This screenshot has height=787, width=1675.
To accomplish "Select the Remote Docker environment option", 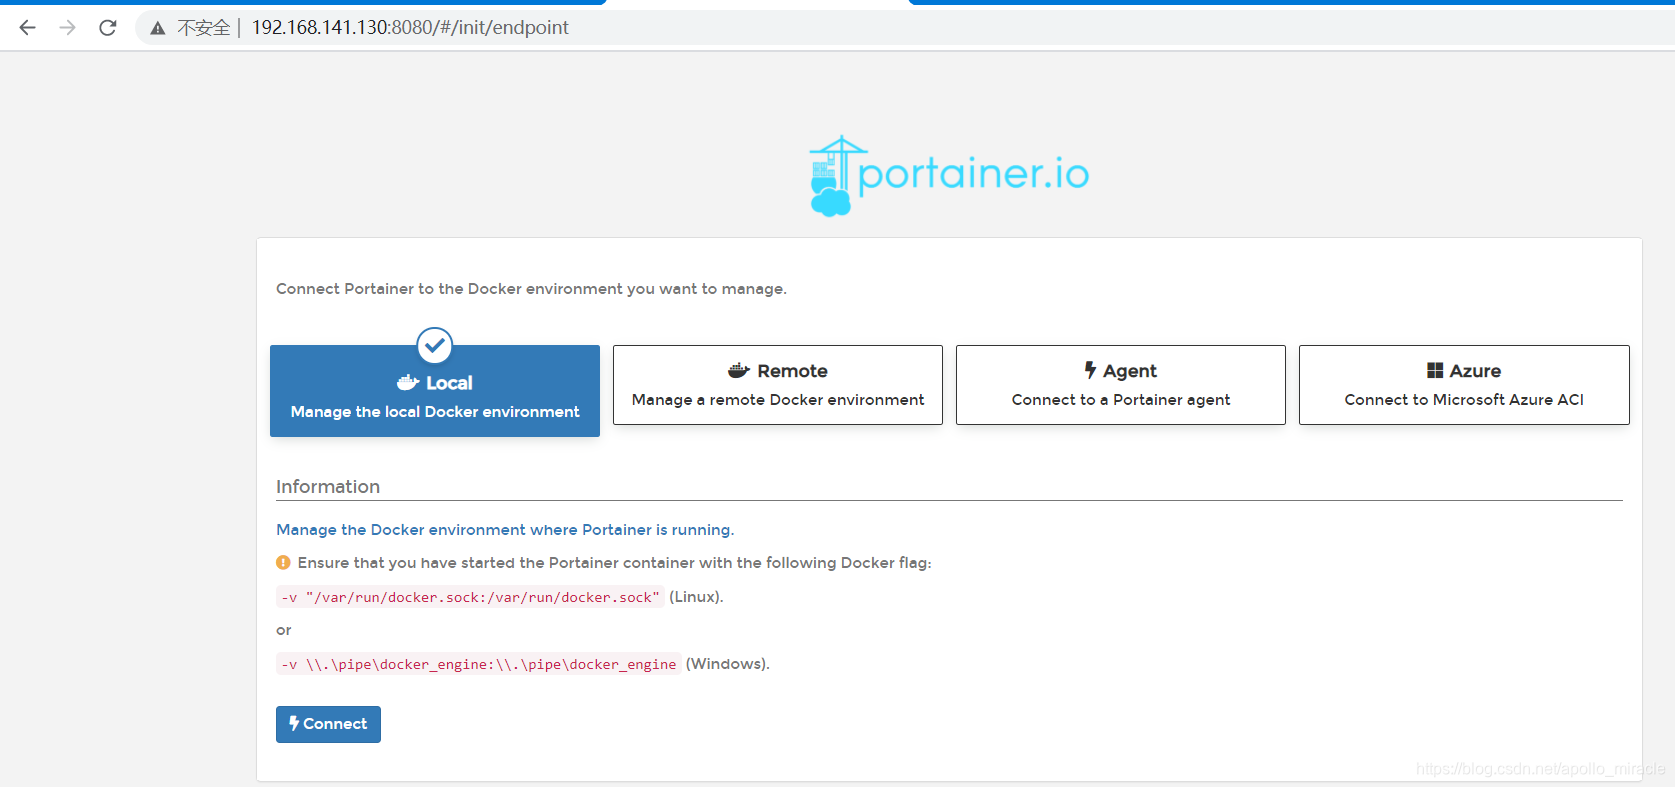I will pos(778,385).
